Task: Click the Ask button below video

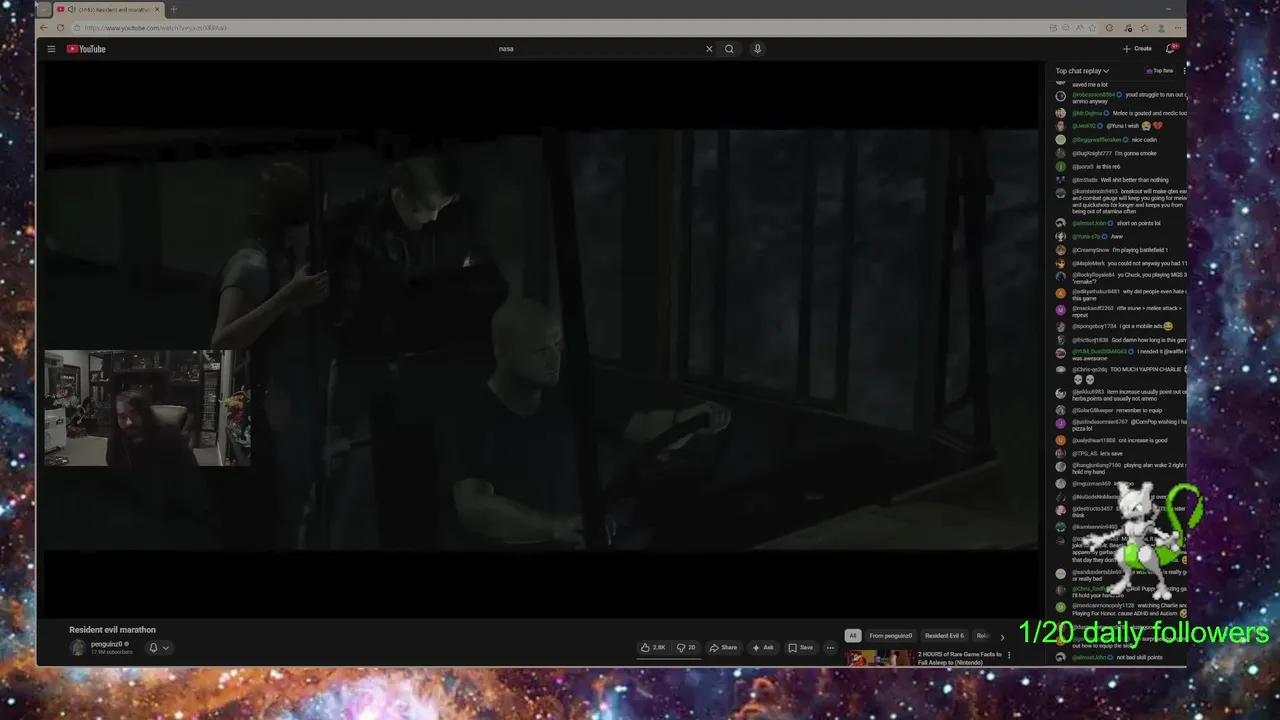Action: click(x=763, y=648)
